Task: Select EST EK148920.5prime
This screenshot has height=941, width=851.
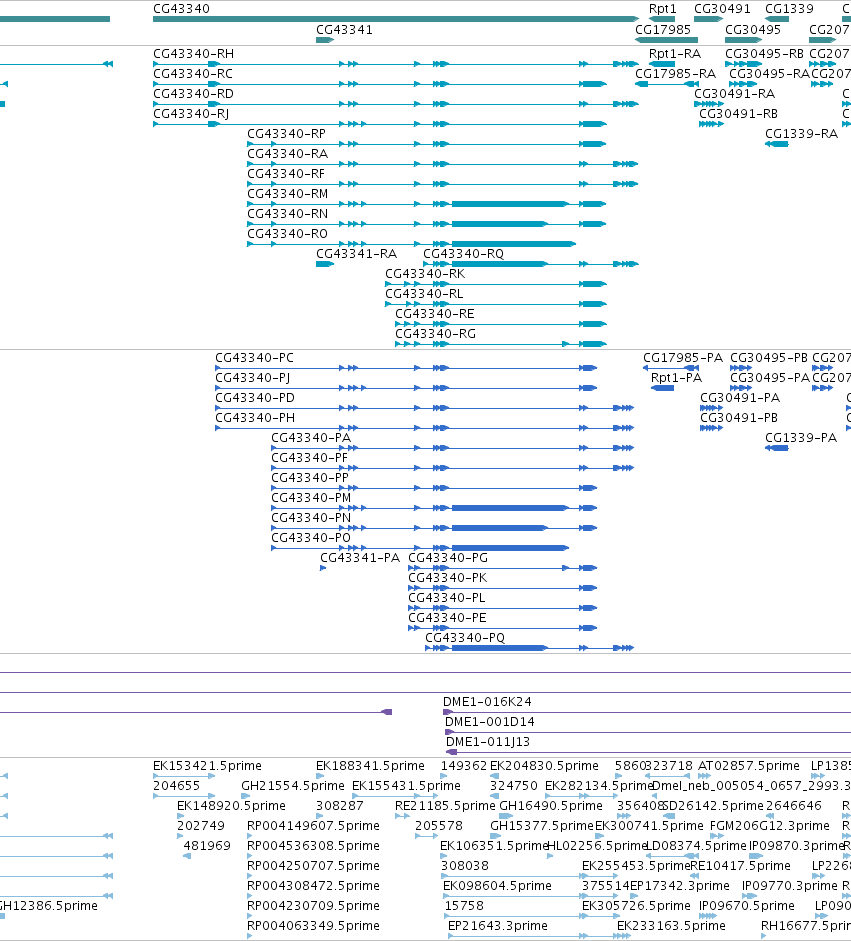Action: pyautogui.click(x=231, y=806)
